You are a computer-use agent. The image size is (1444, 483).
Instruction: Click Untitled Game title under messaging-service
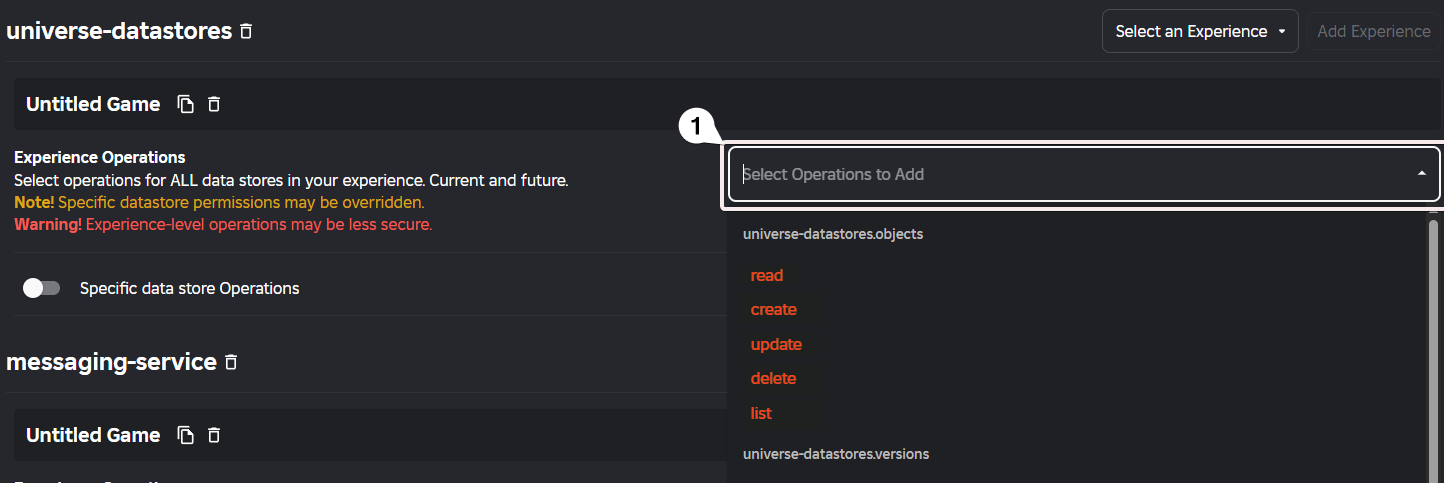[93, 435]
